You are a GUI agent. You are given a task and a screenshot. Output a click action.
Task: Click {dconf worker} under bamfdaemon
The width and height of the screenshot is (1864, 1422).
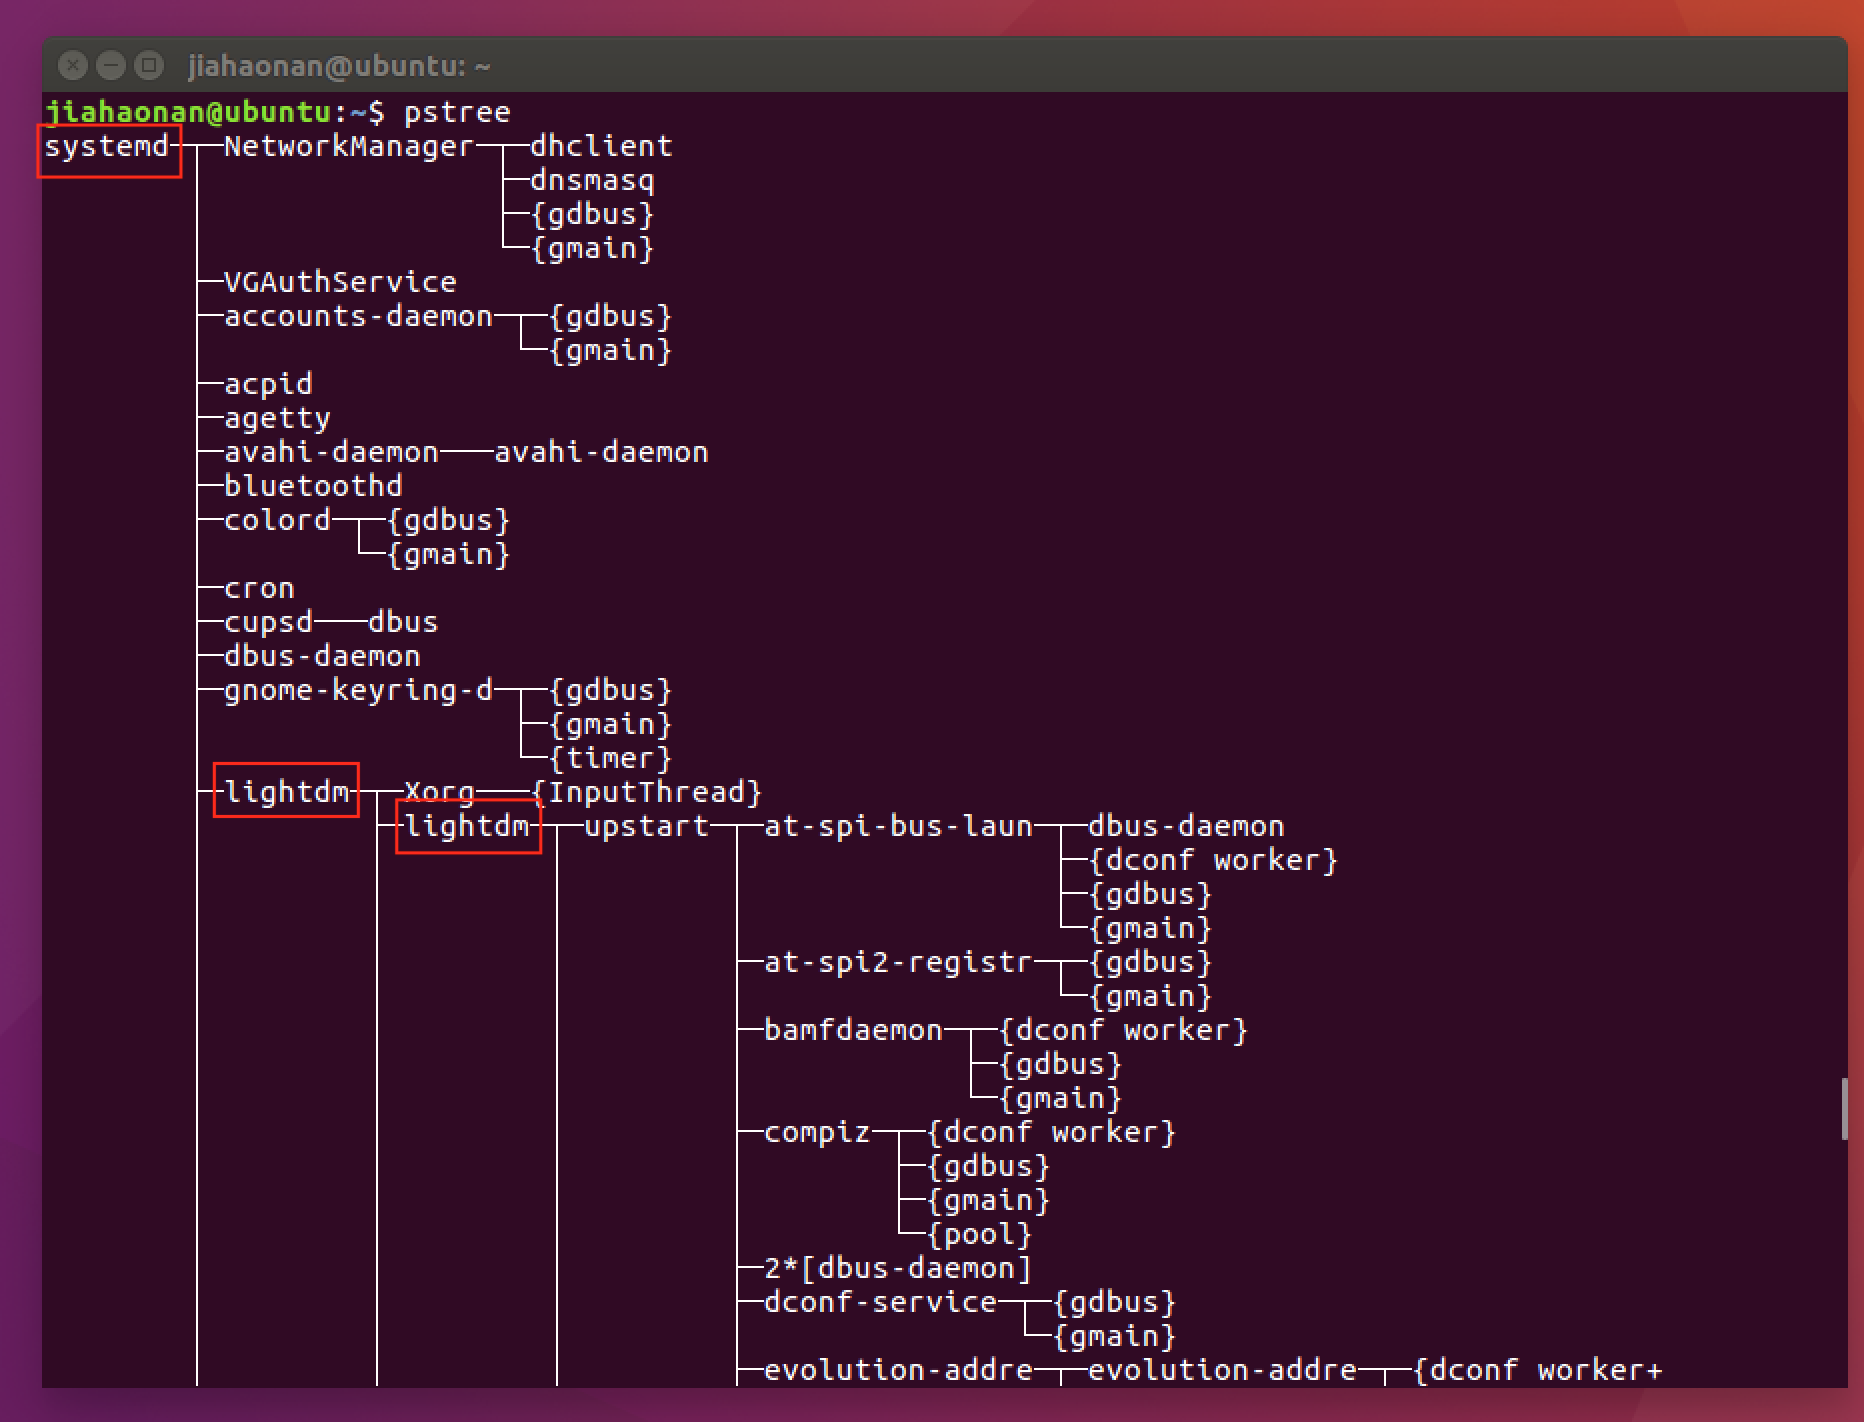pos(1123,1030)
